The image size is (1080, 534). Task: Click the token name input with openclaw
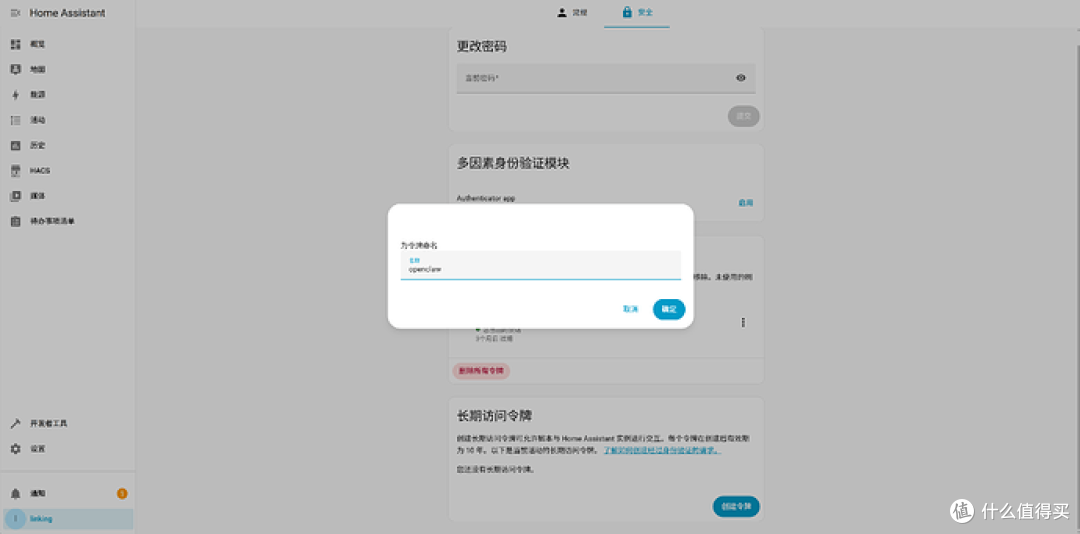[541, 265]
